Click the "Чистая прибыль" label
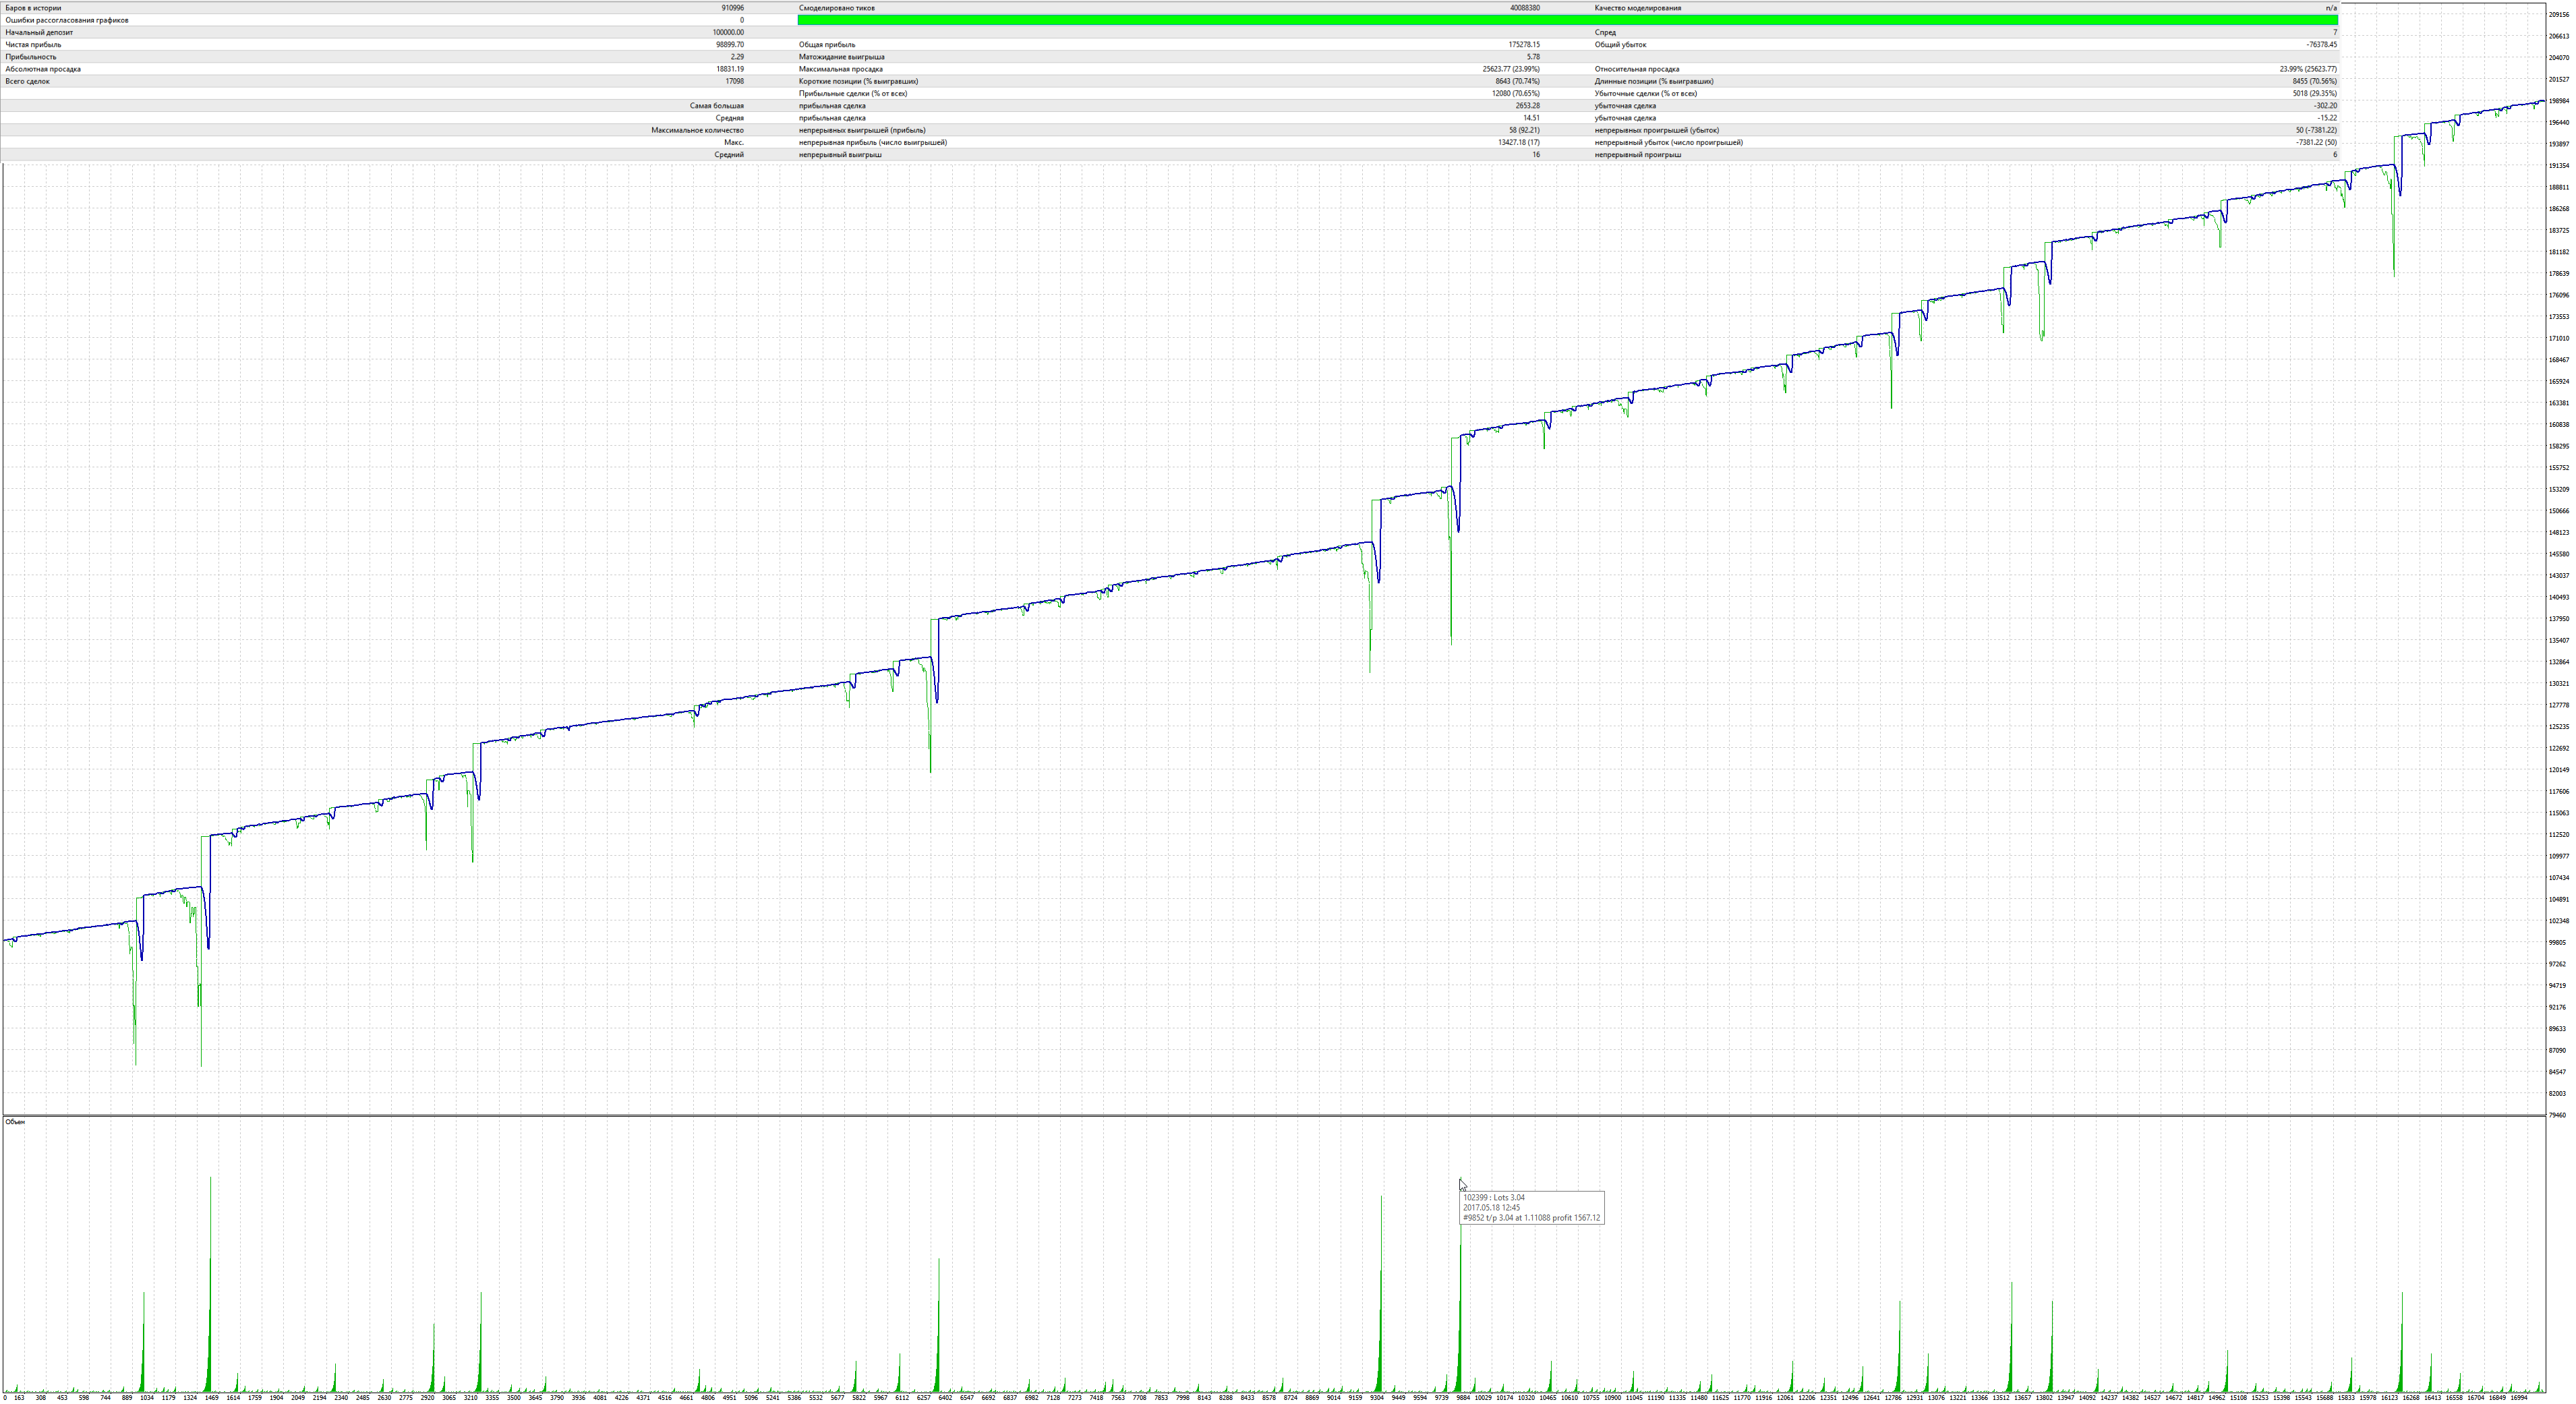2576x1404 pixels. [33, 45]
